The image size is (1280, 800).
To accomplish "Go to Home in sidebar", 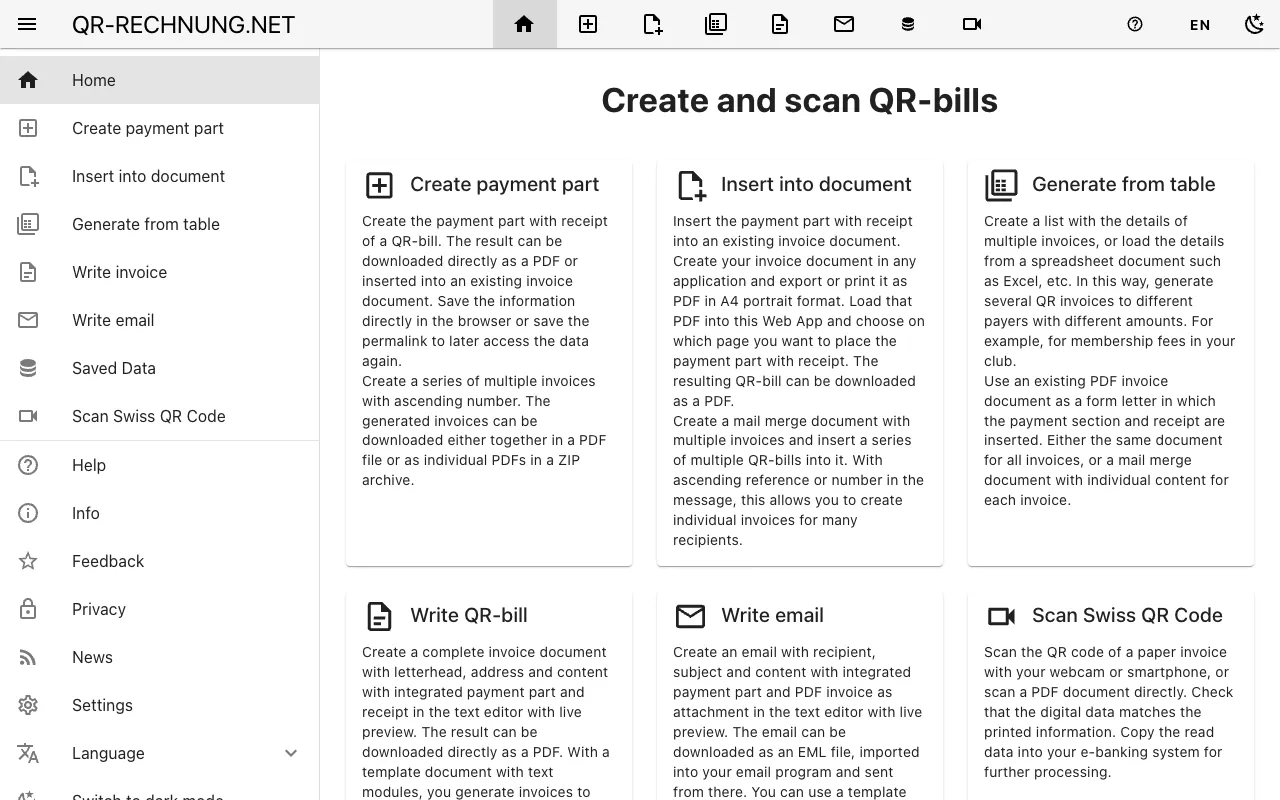I will point(160,80).
